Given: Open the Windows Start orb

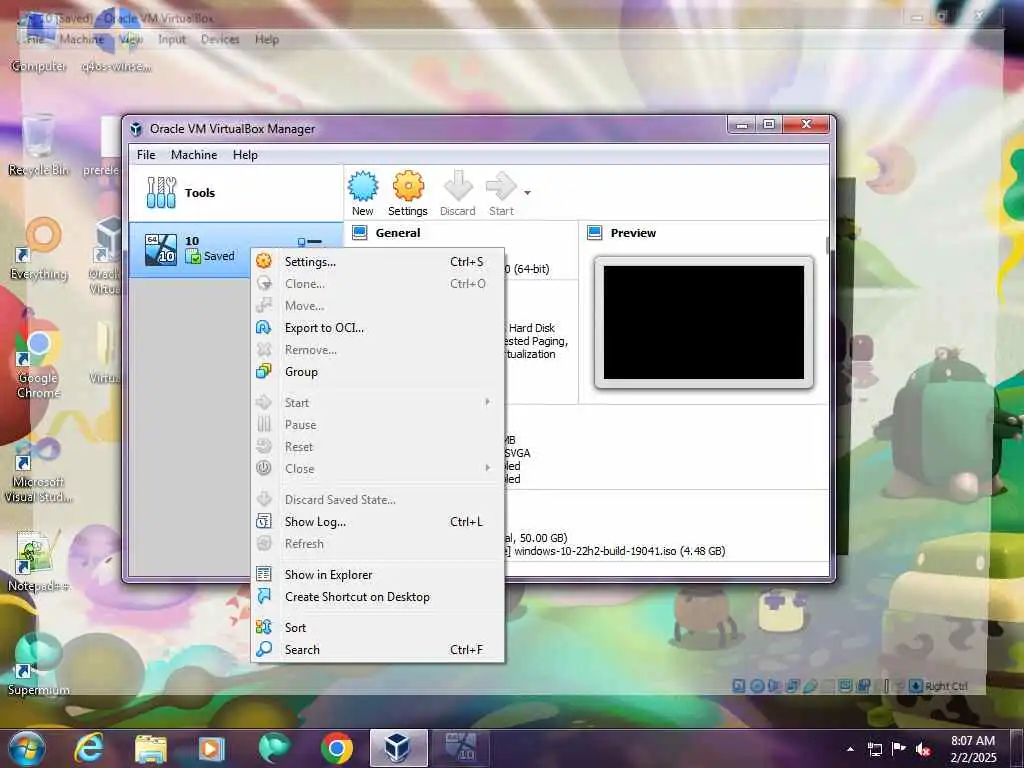Looking at the screenshot, I should [26, 748].
